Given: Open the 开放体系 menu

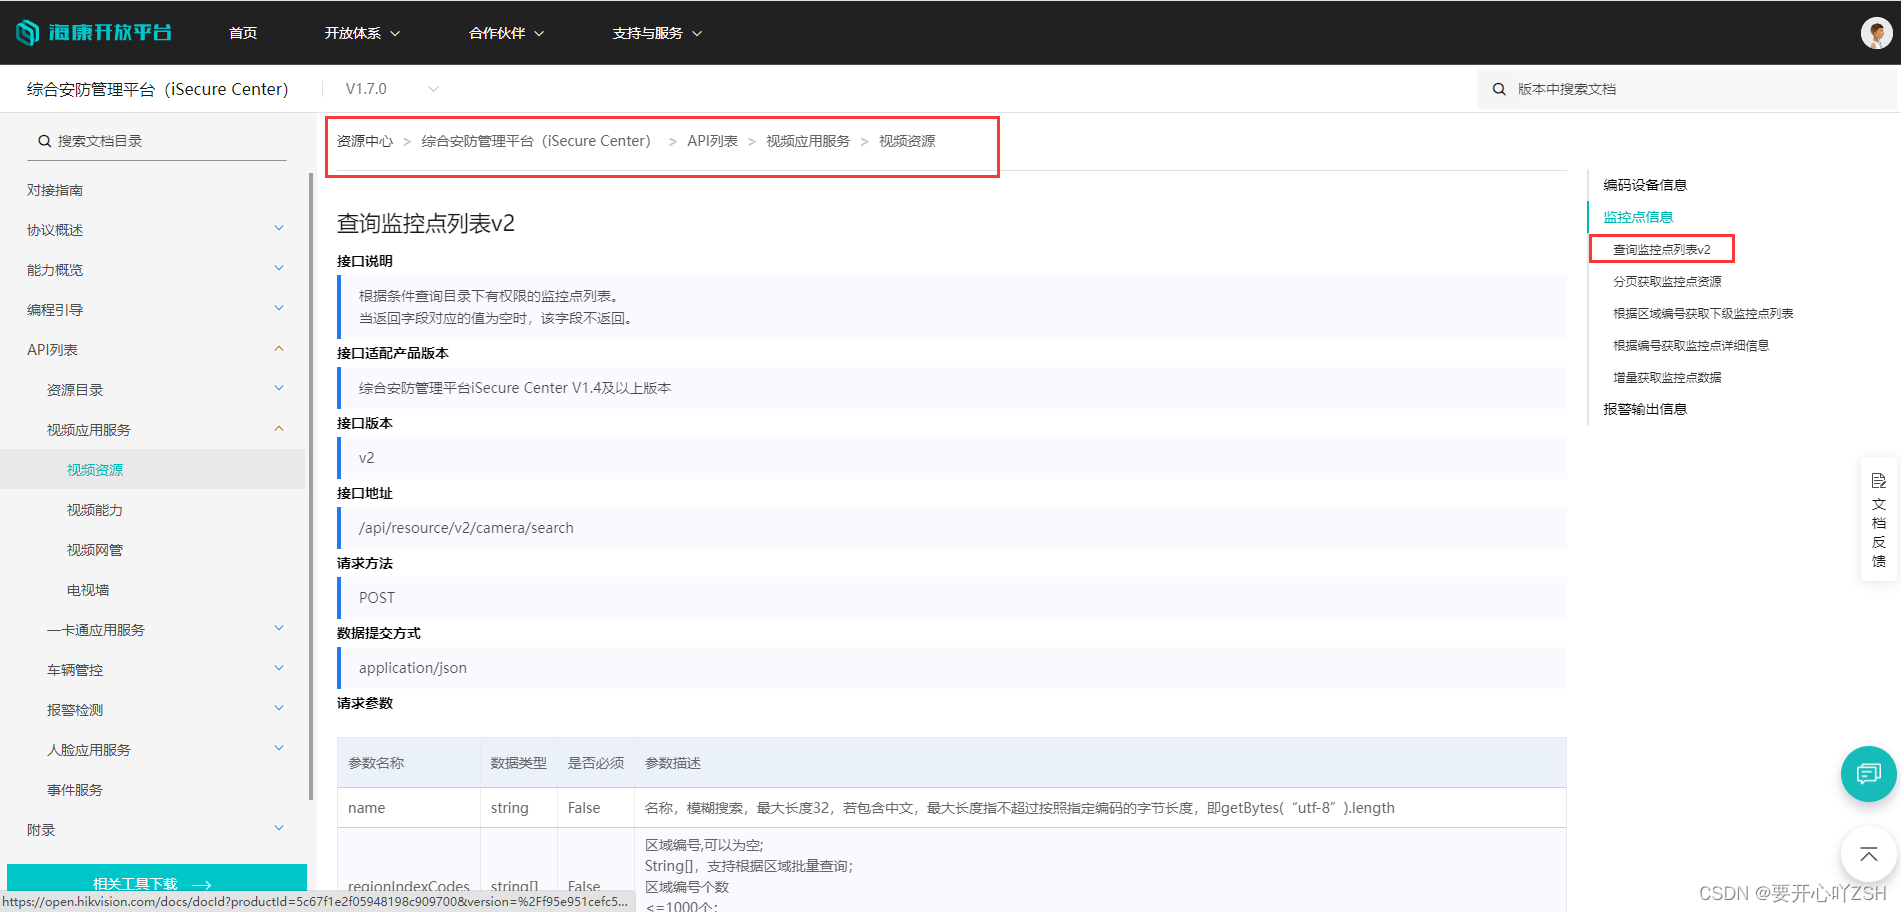Looking at the screenshot, I should [360, 32].
